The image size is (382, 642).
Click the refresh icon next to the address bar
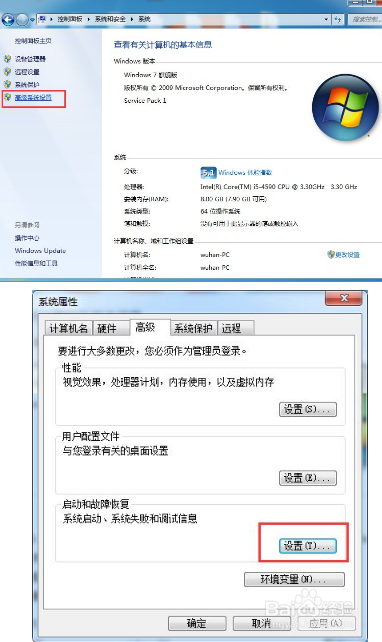338,19
